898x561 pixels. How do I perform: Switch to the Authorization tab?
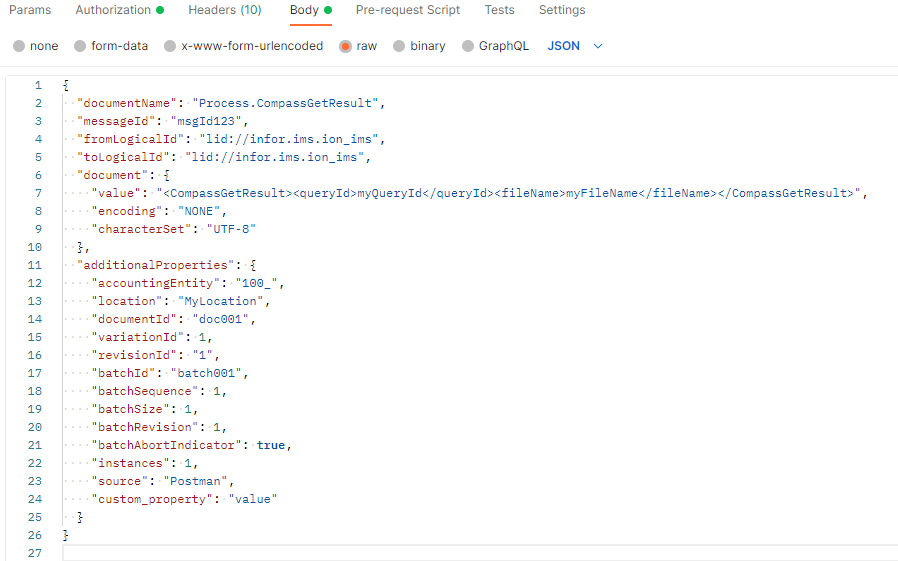[x=119, y=10]
